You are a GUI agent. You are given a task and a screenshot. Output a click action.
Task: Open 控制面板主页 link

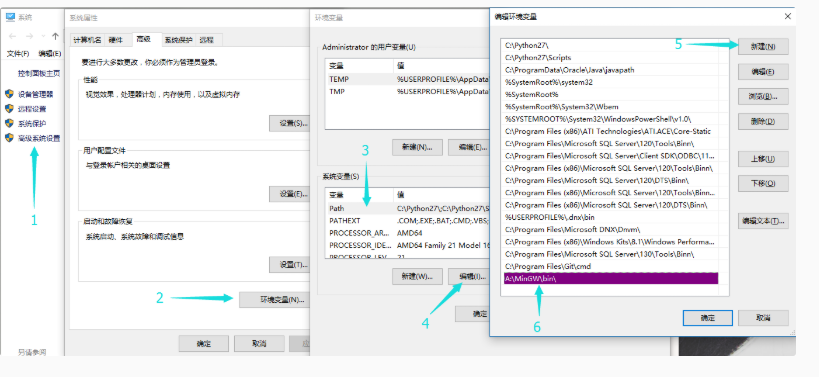39,74
